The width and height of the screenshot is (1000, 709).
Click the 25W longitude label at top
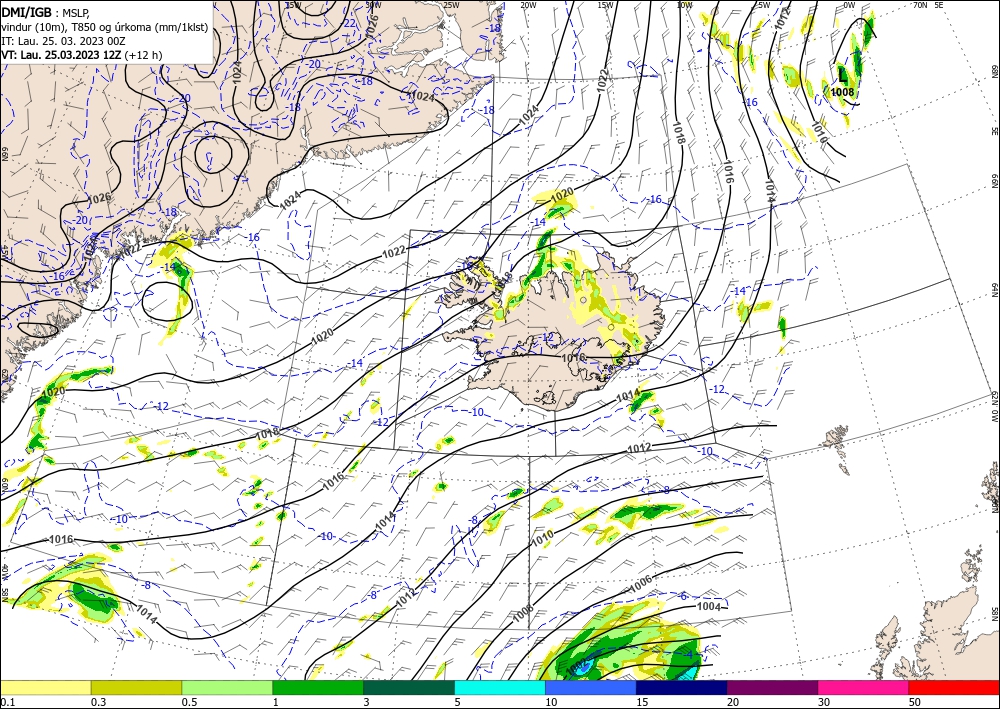point(451,5)
